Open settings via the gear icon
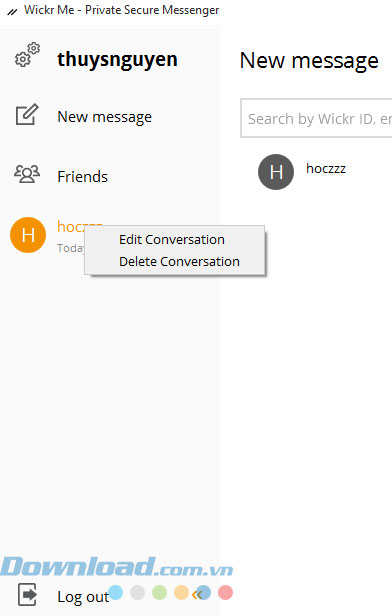Image resolution: width=392 pixels, height=616 pixels. [27, 55]
